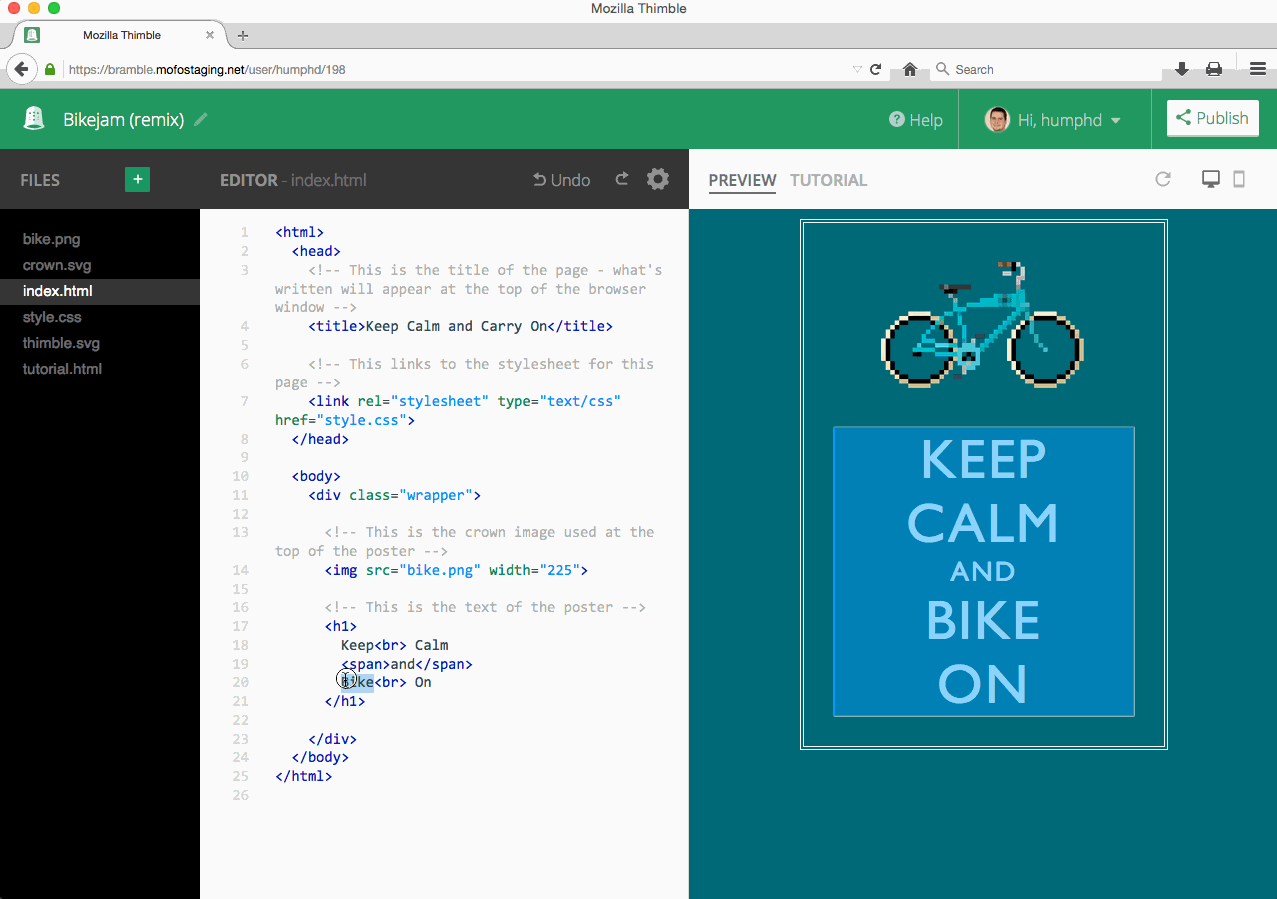Show mobile preview mode
The image size is (1277, 899).
(x=1239, y=179)
